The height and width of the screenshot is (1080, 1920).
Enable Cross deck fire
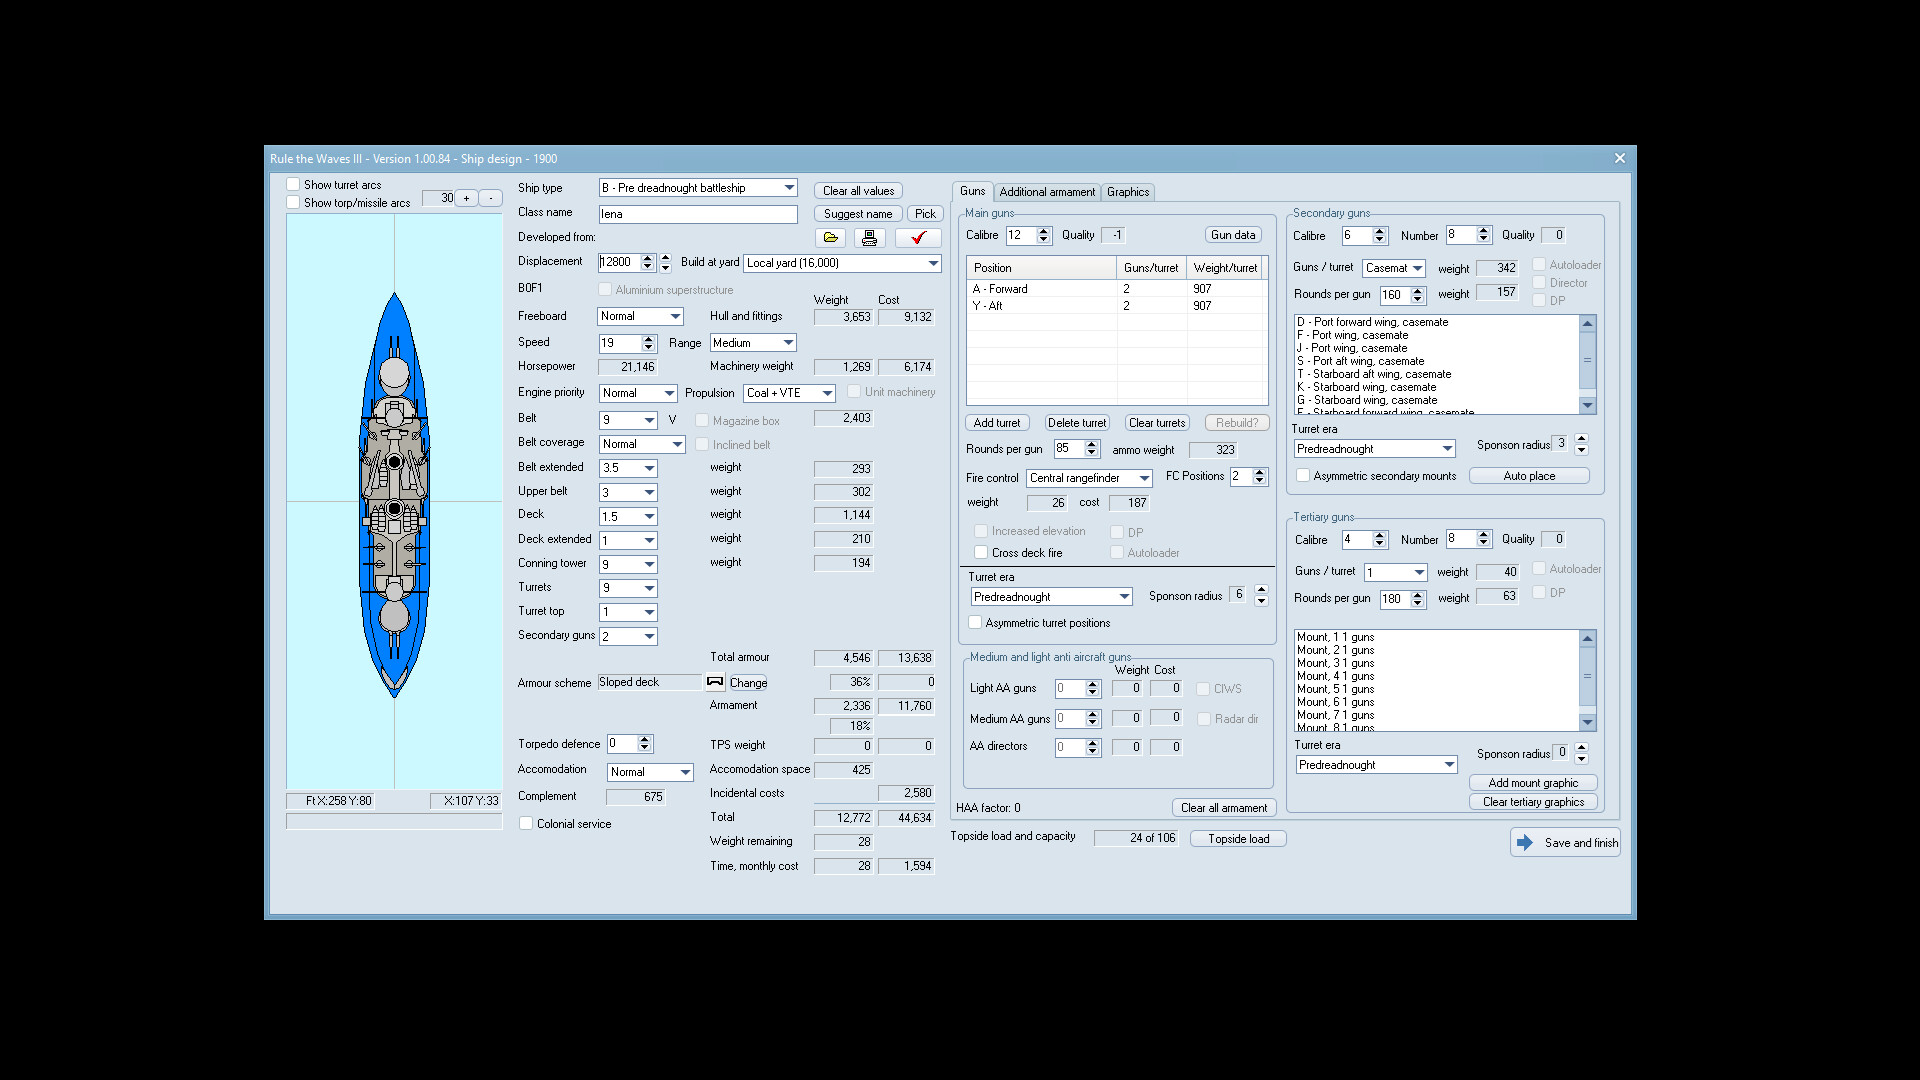(x=982, y=552)
